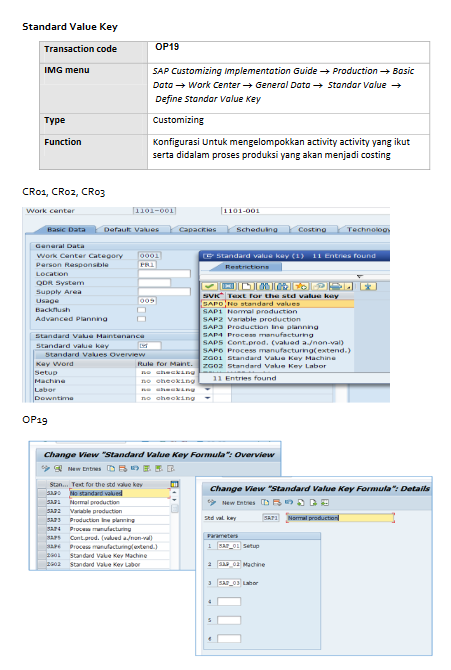Select the ZG02 Standard Value Key Labor popup row
This screenshot has height=670, width=451.
(x=277, y=366)
